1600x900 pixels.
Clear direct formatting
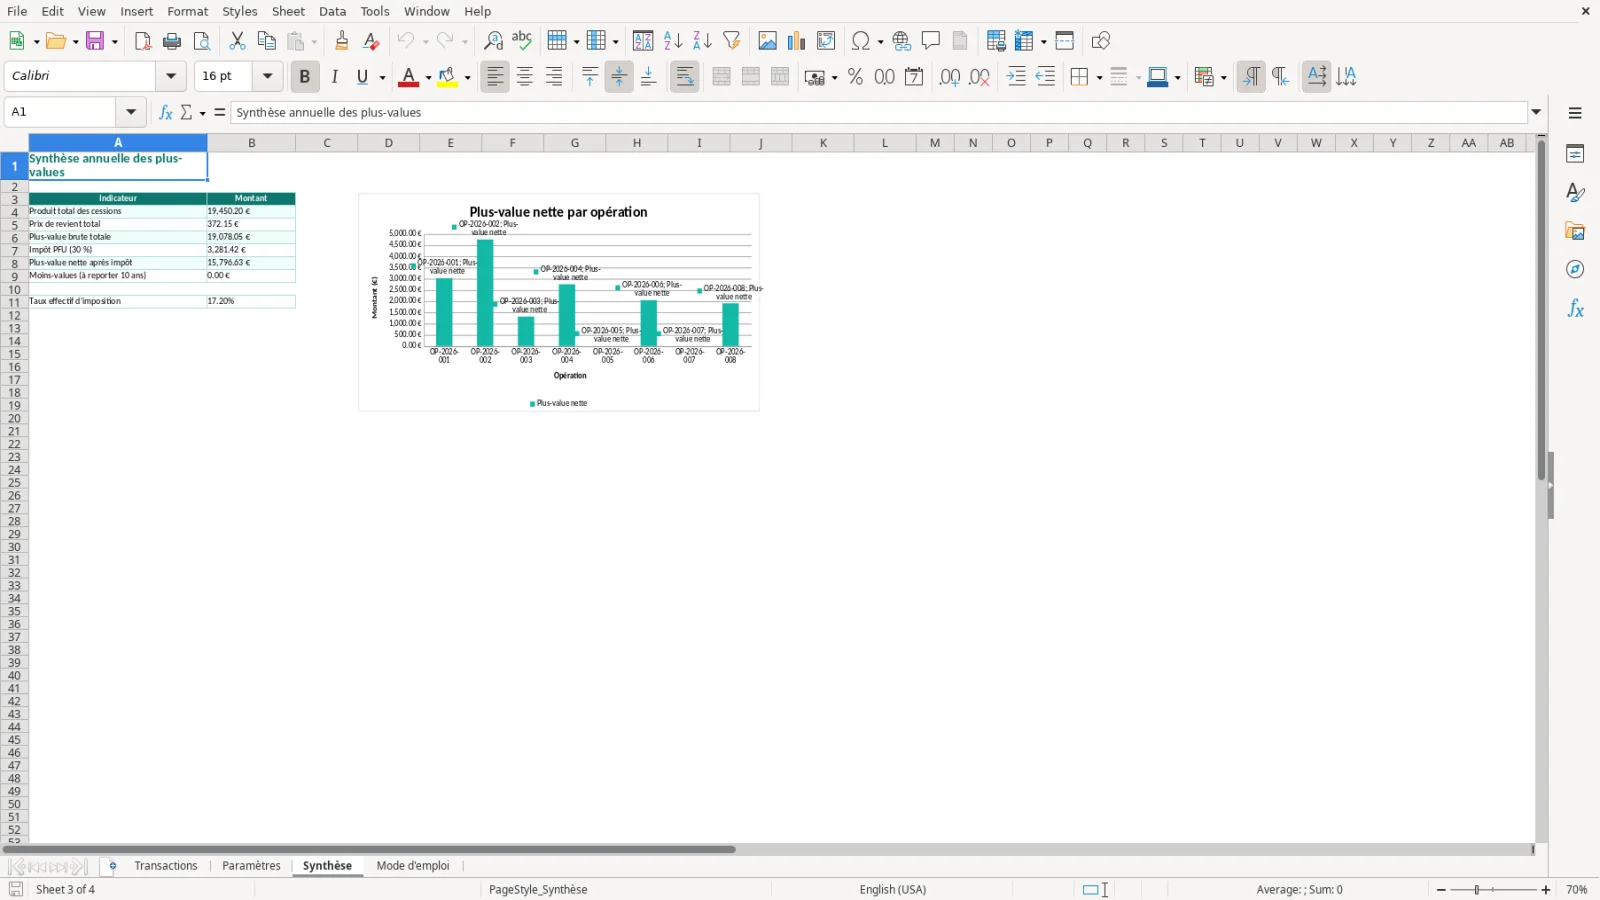click(371, 41)
